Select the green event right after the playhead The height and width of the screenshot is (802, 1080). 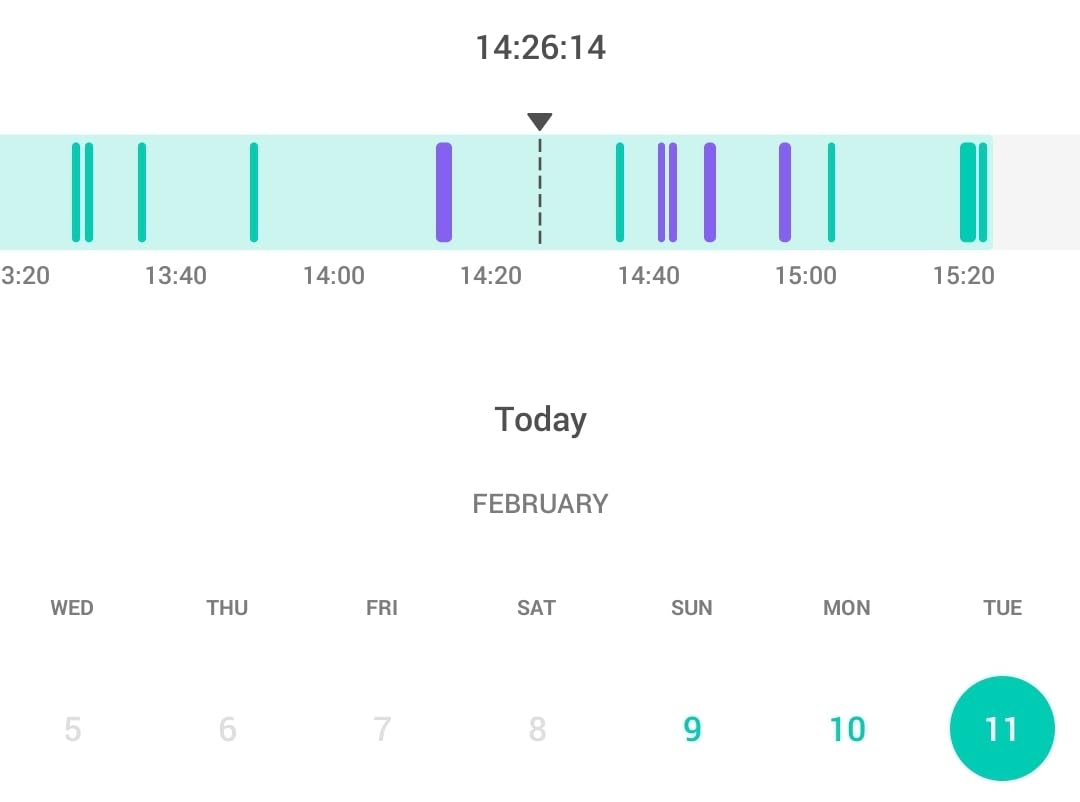(x=620, y=192)
